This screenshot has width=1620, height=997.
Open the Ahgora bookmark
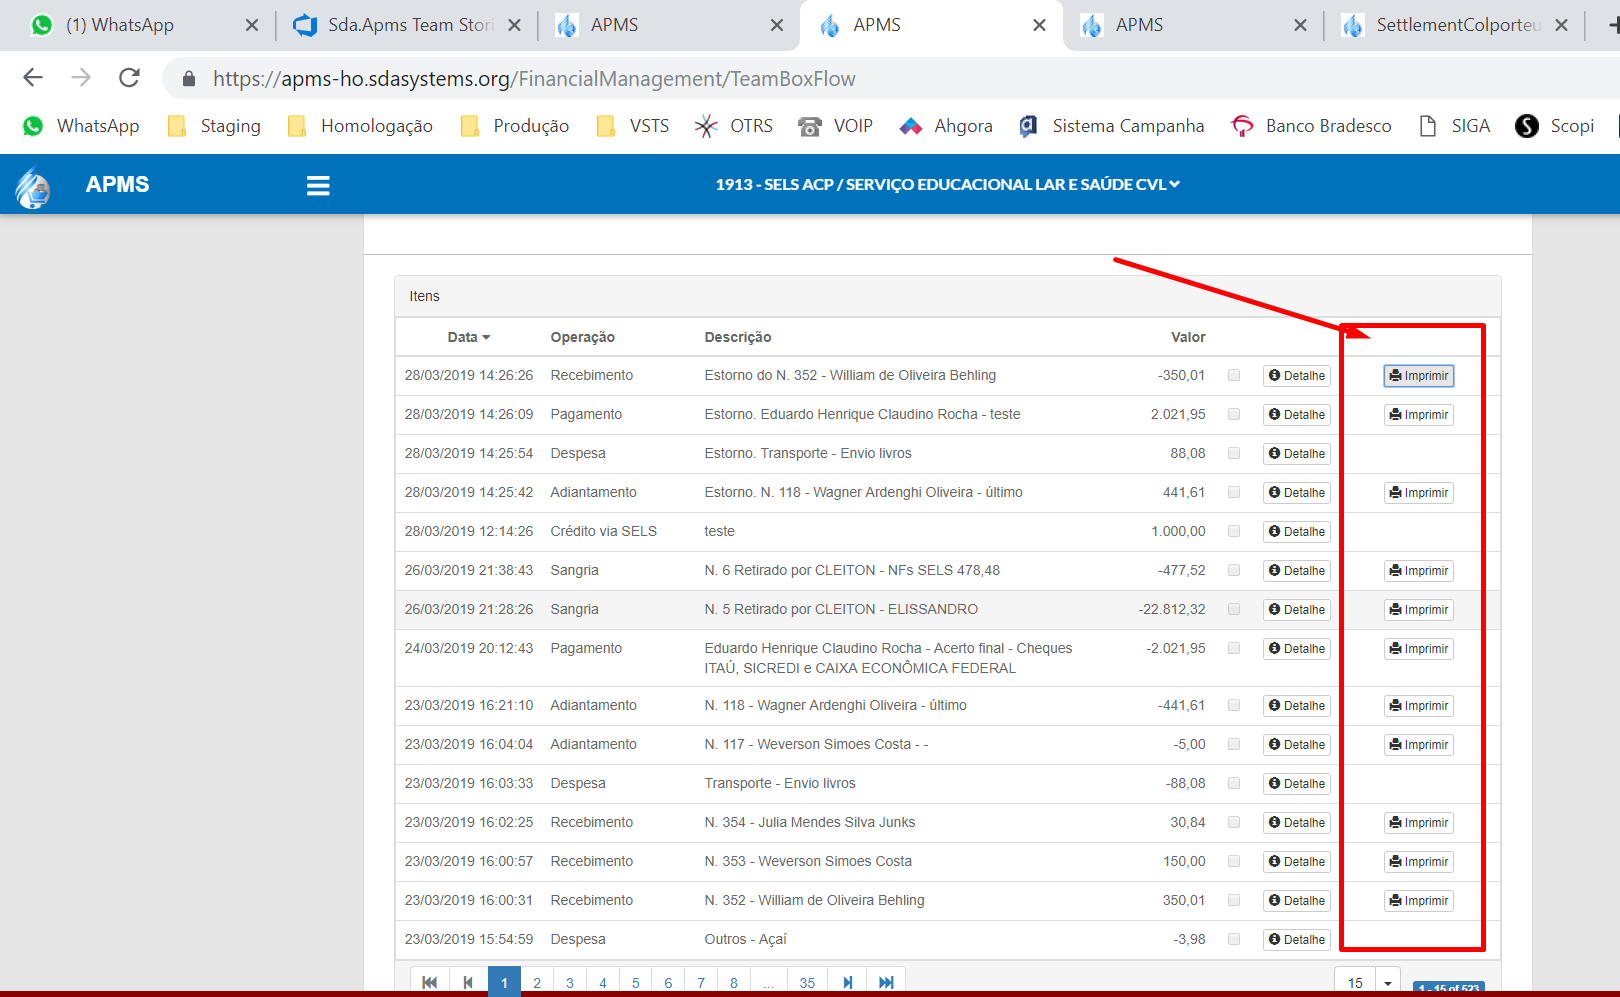click(x=946, y=126)
